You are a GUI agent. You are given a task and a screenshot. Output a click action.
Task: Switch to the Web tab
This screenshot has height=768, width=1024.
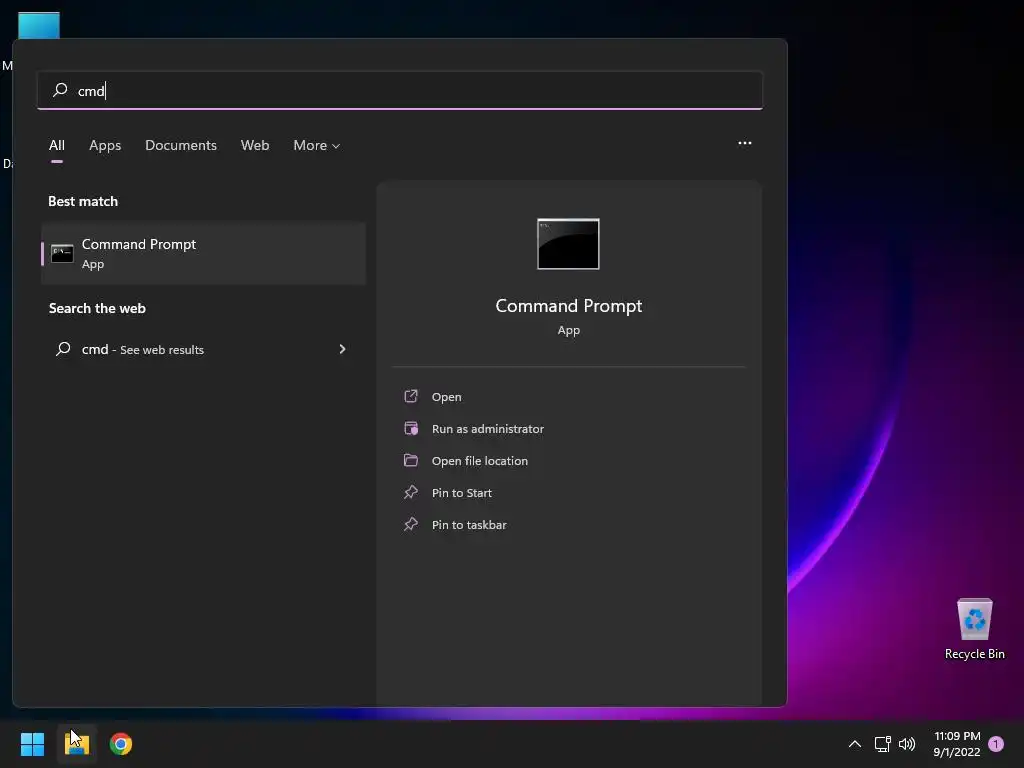point(255,145)
